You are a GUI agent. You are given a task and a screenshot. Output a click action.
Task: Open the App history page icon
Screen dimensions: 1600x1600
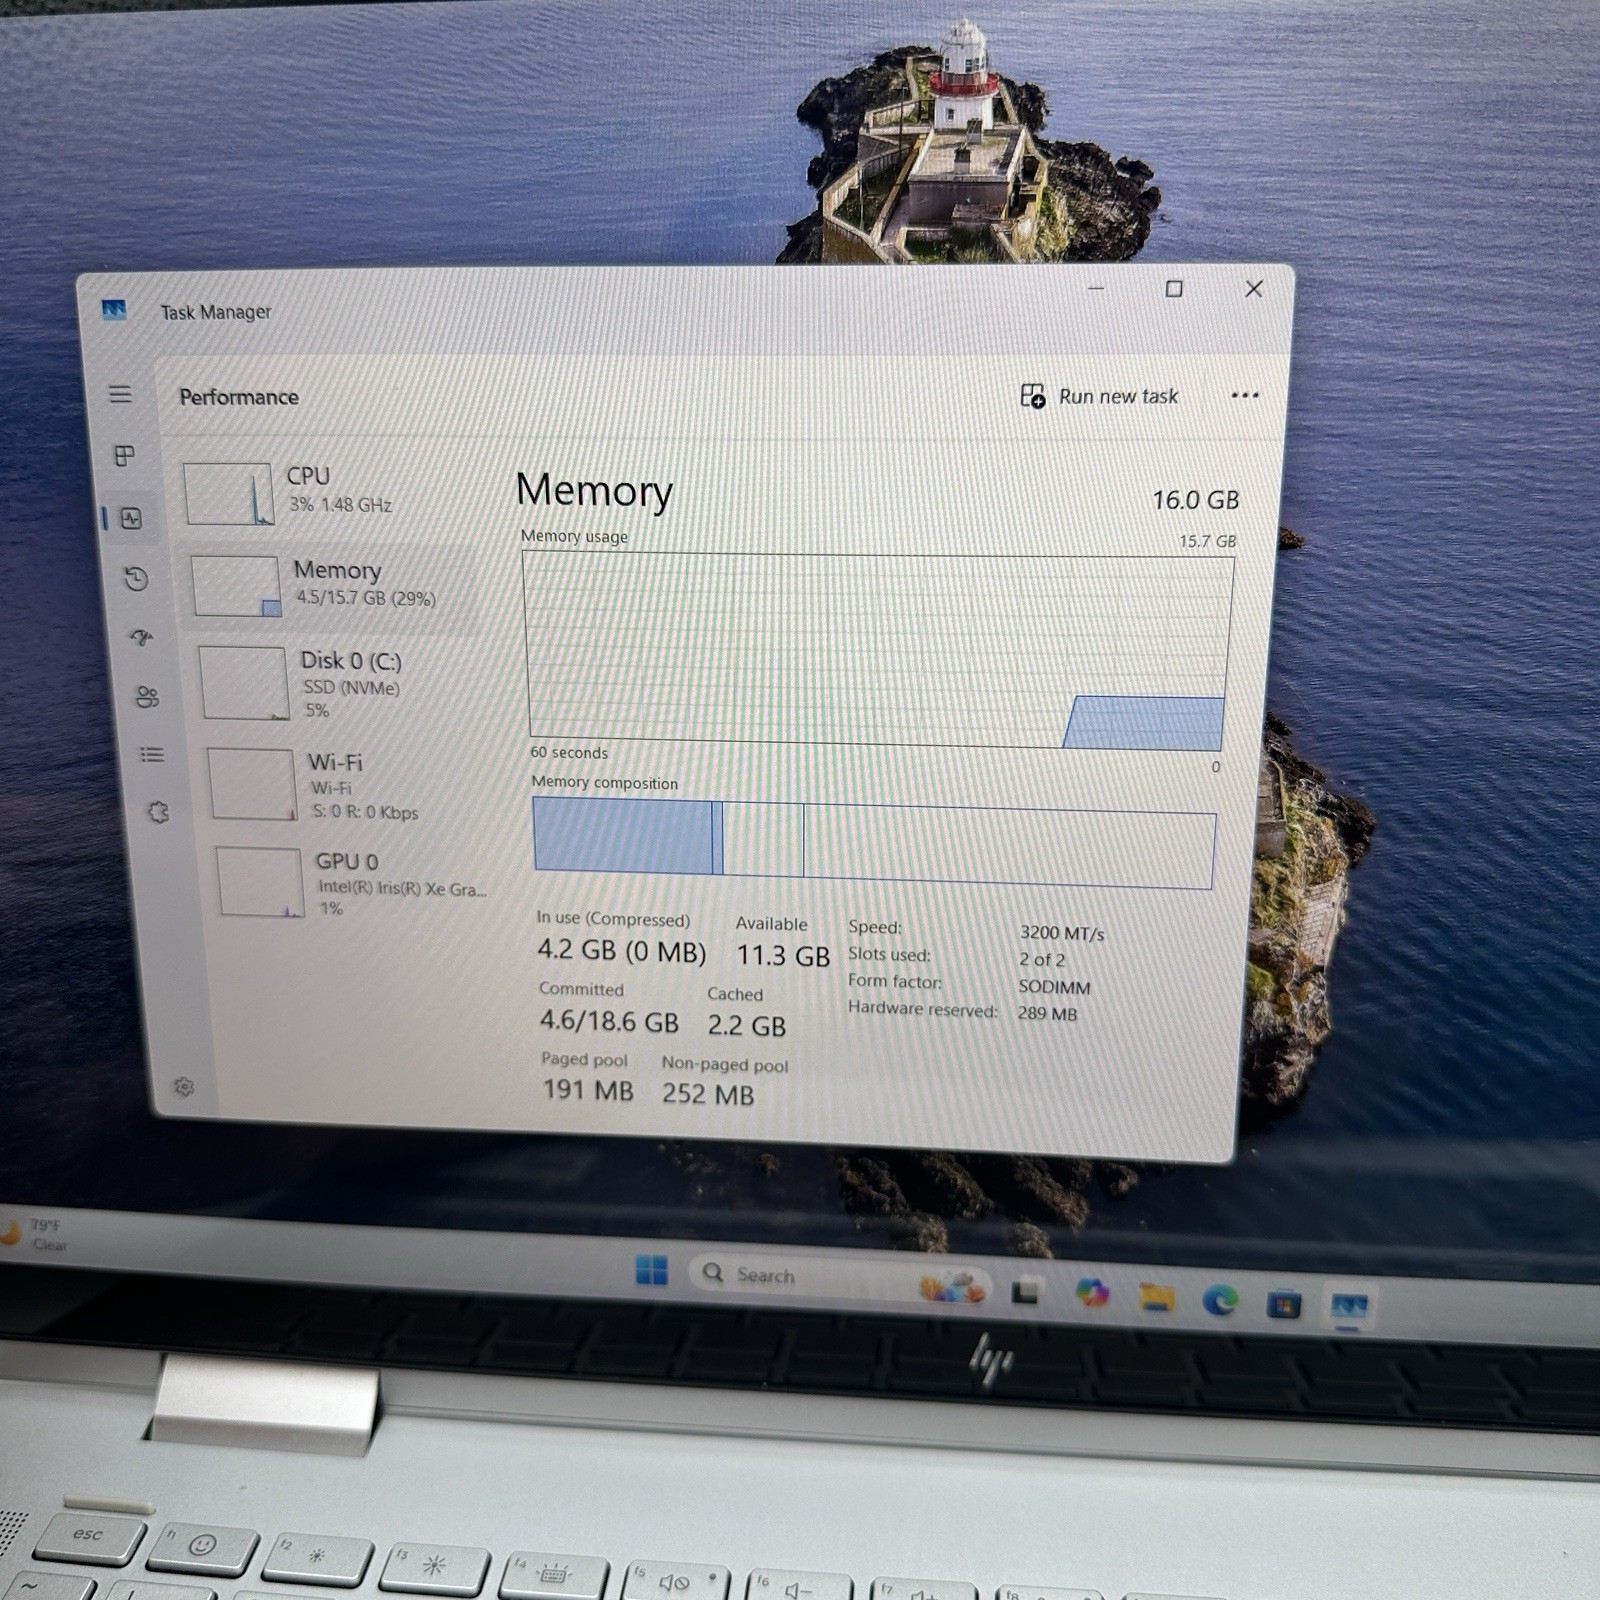pyautogui.click(x=137, y=579)
